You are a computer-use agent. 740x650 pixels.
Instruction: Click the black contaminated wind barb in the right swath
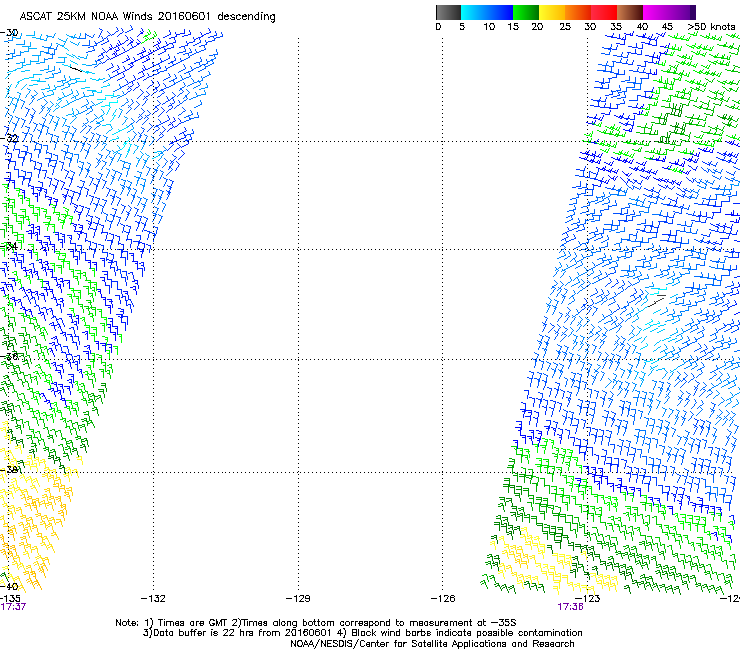[x=656, y=301]
